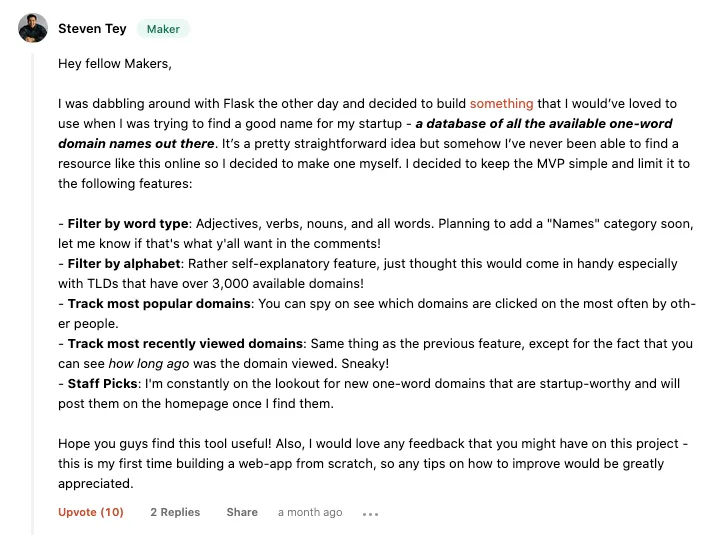Image resolution: width=714 pixels, height=535 pixels.
Task: Share this comment
Action: [242, 512]
